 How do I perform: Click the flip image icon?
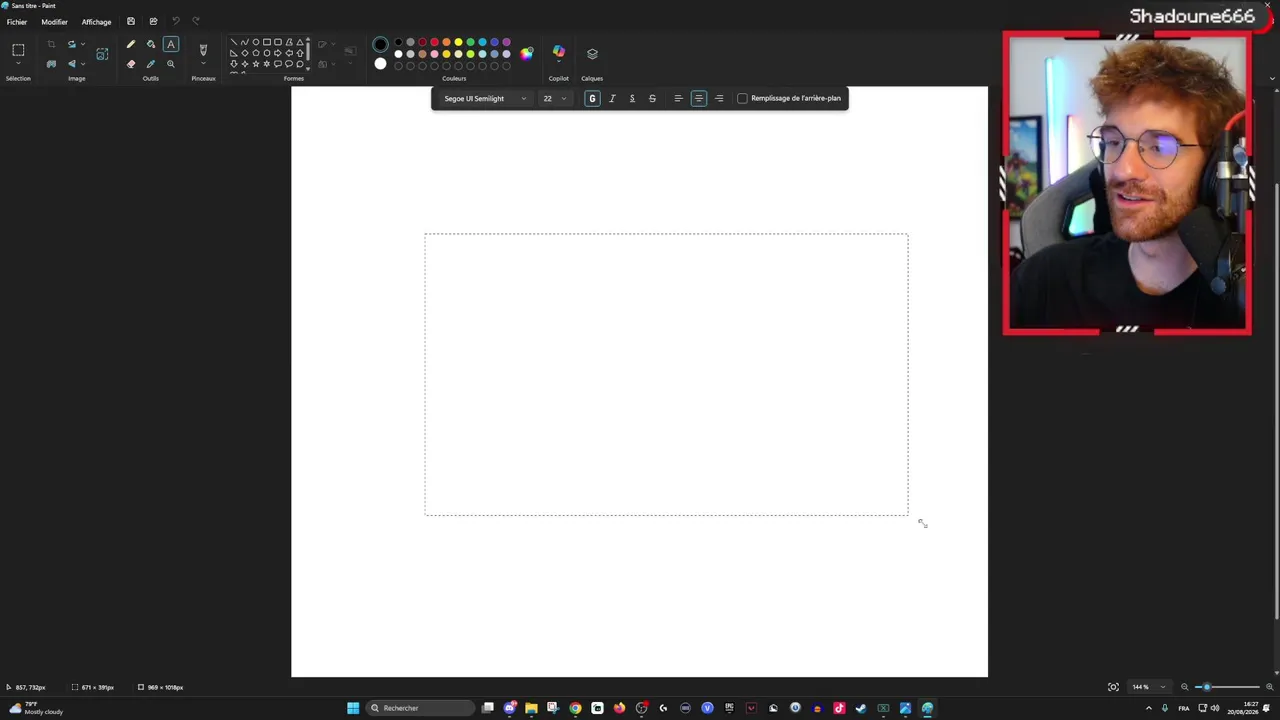71,64
